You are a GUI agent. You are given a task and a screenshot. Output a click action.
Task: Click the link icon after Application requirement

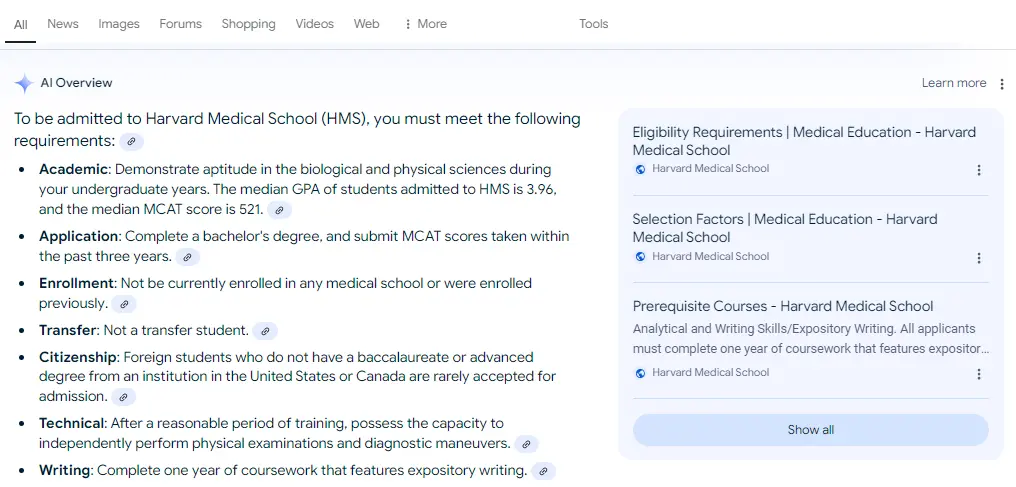[188, 257]
